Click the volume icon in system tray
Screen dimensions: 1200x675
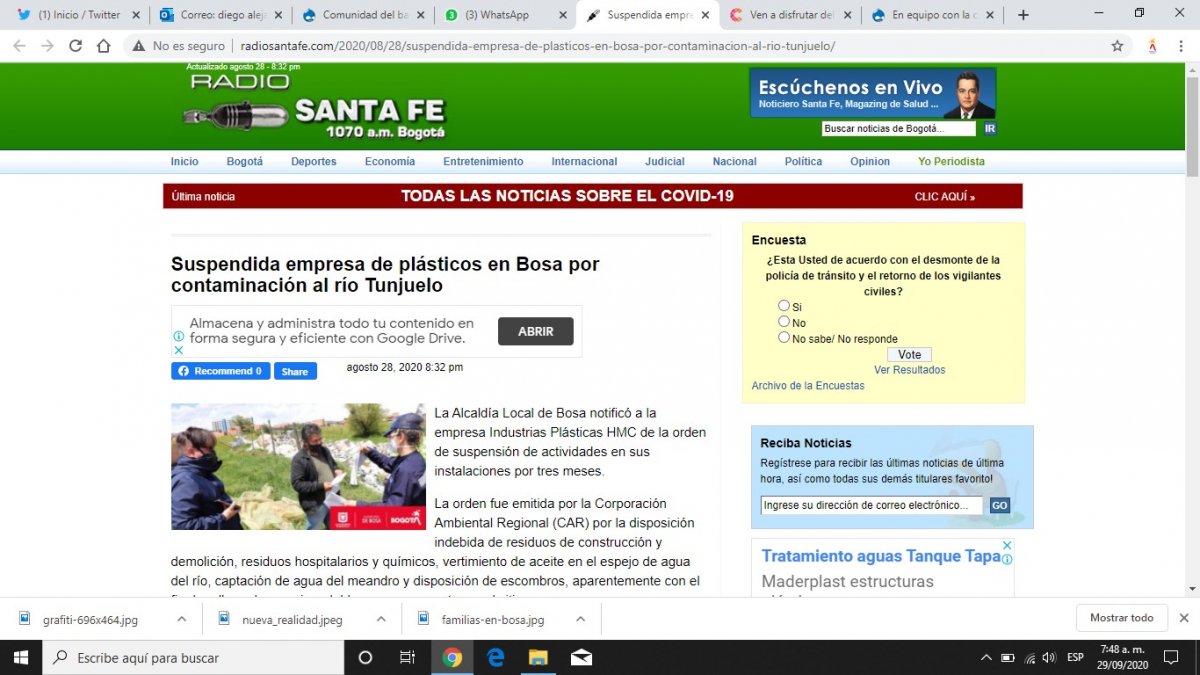tap(1049, 657)
